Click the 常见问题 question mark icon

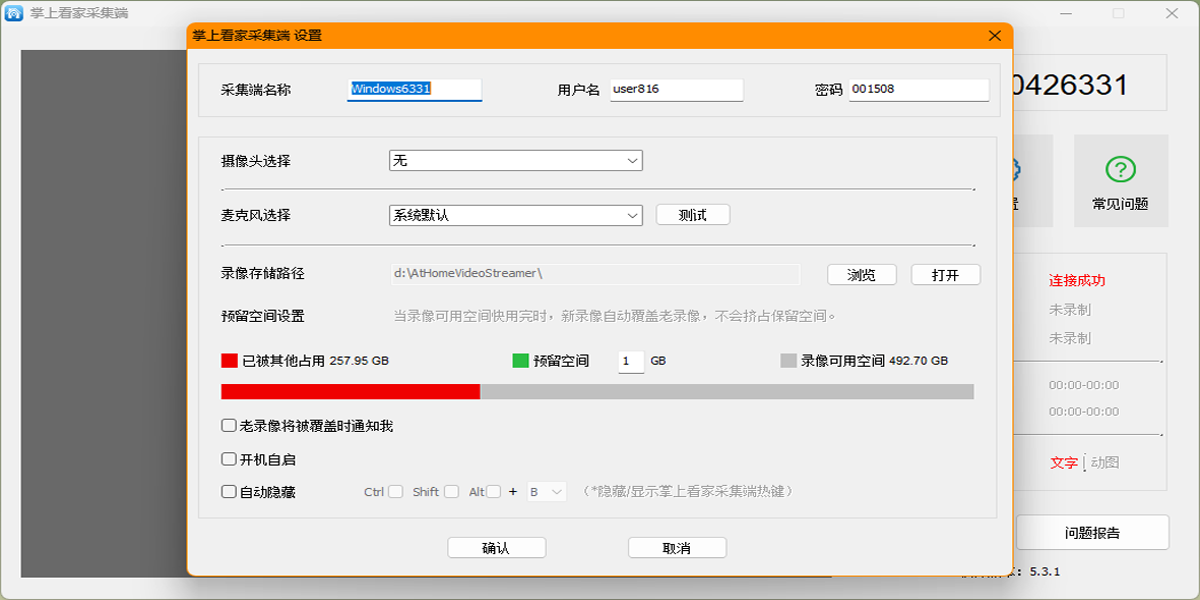(x=1120, y=169)
